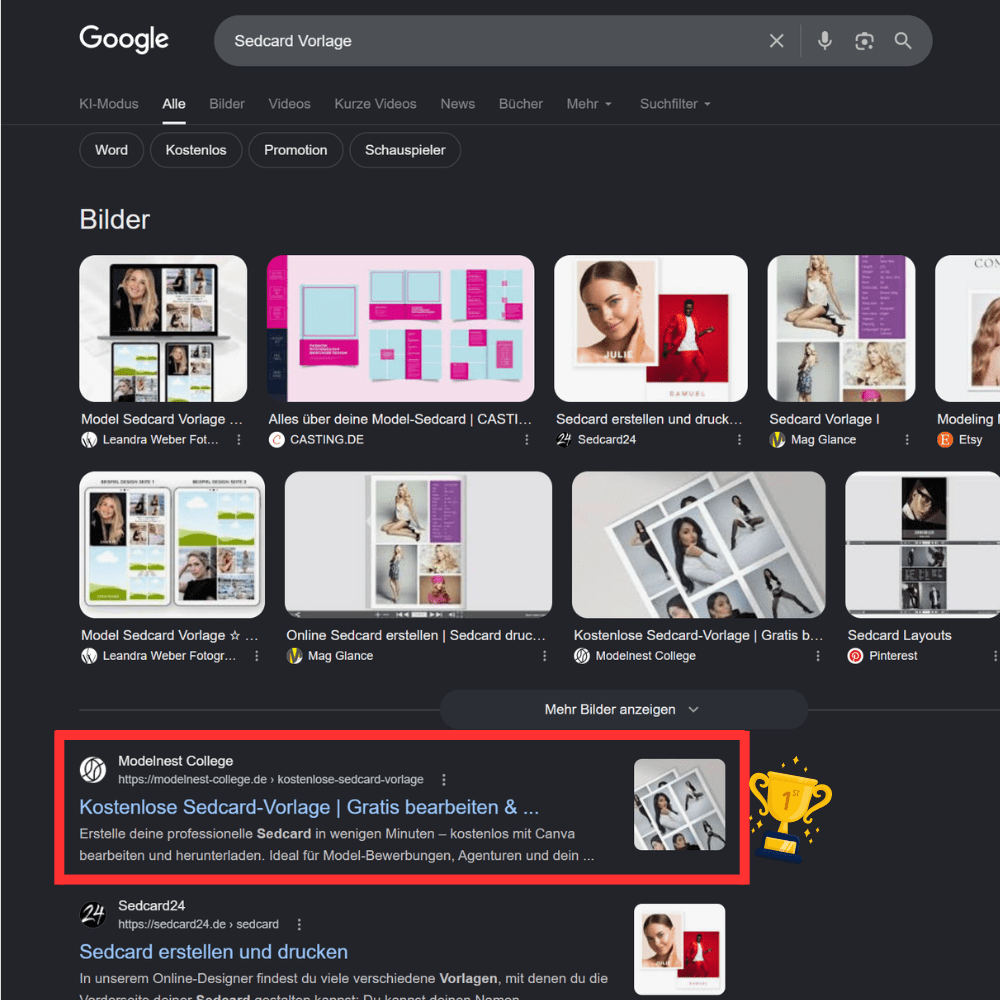1000x1000 pixels.
Task: Open three-dot menu for Leandra Weber Fotogr... second-row image
Action: [x=256, y=656]
